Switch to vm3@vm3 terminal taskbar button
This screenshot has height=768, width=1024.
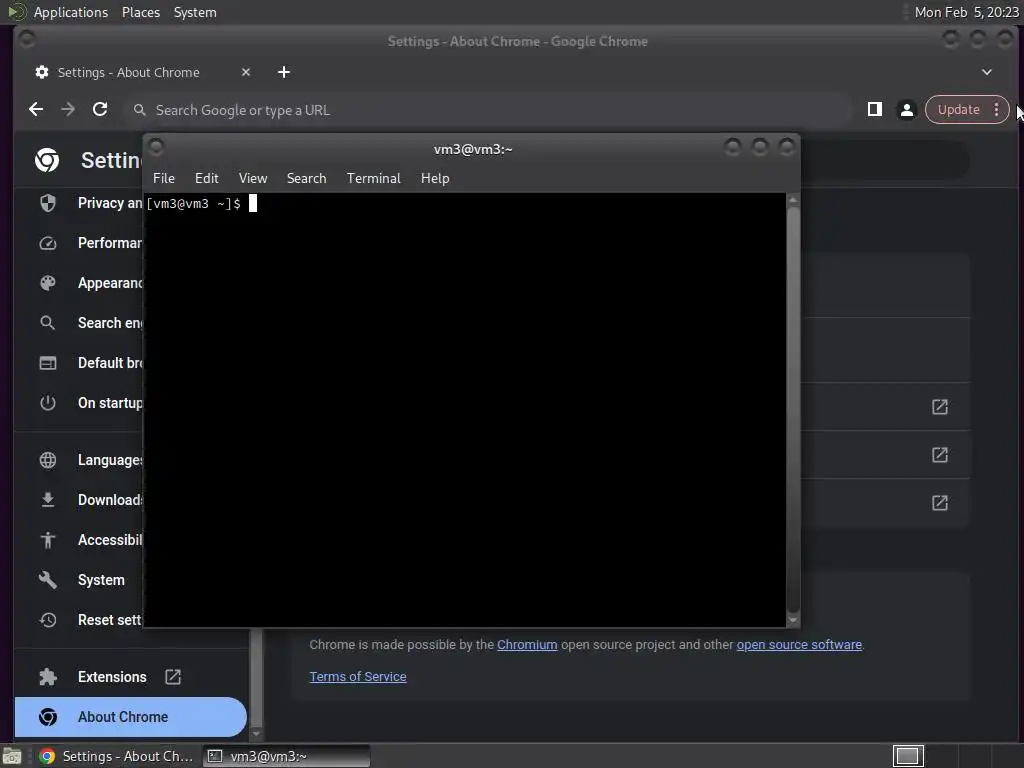(x=286, y=756)
